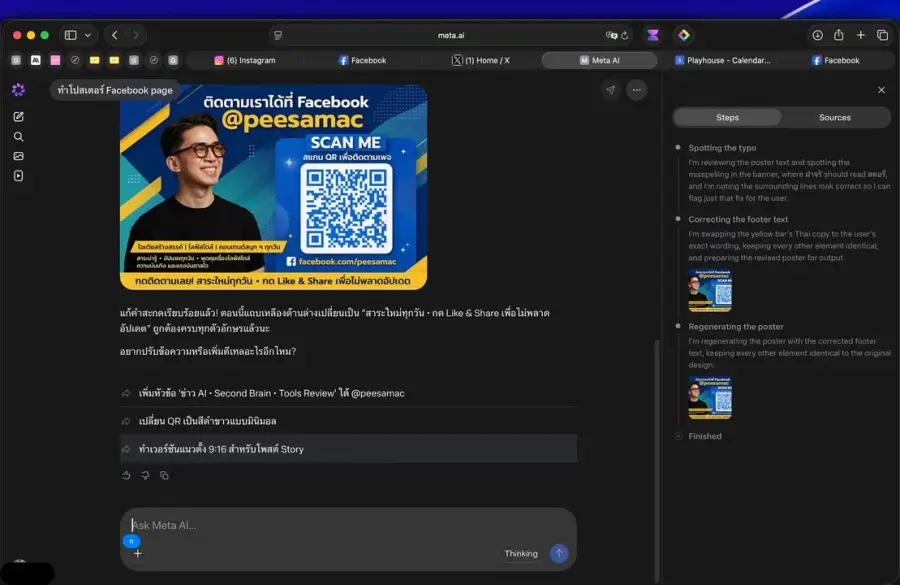
Task: Click the Spotting the typo step
Action: (722, 148)
